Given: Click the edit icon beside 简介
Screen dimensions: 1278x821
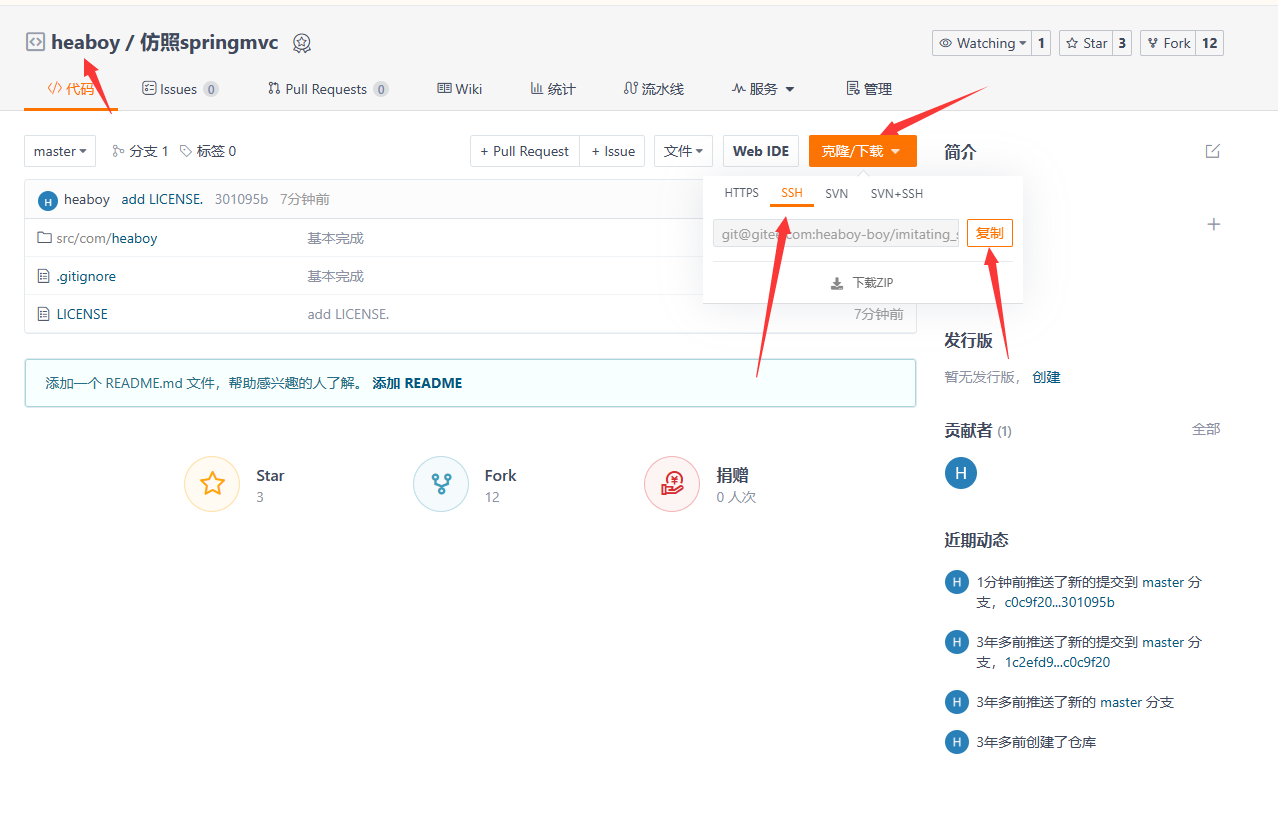Looking at the screenshot, I should pos(1212,151).
